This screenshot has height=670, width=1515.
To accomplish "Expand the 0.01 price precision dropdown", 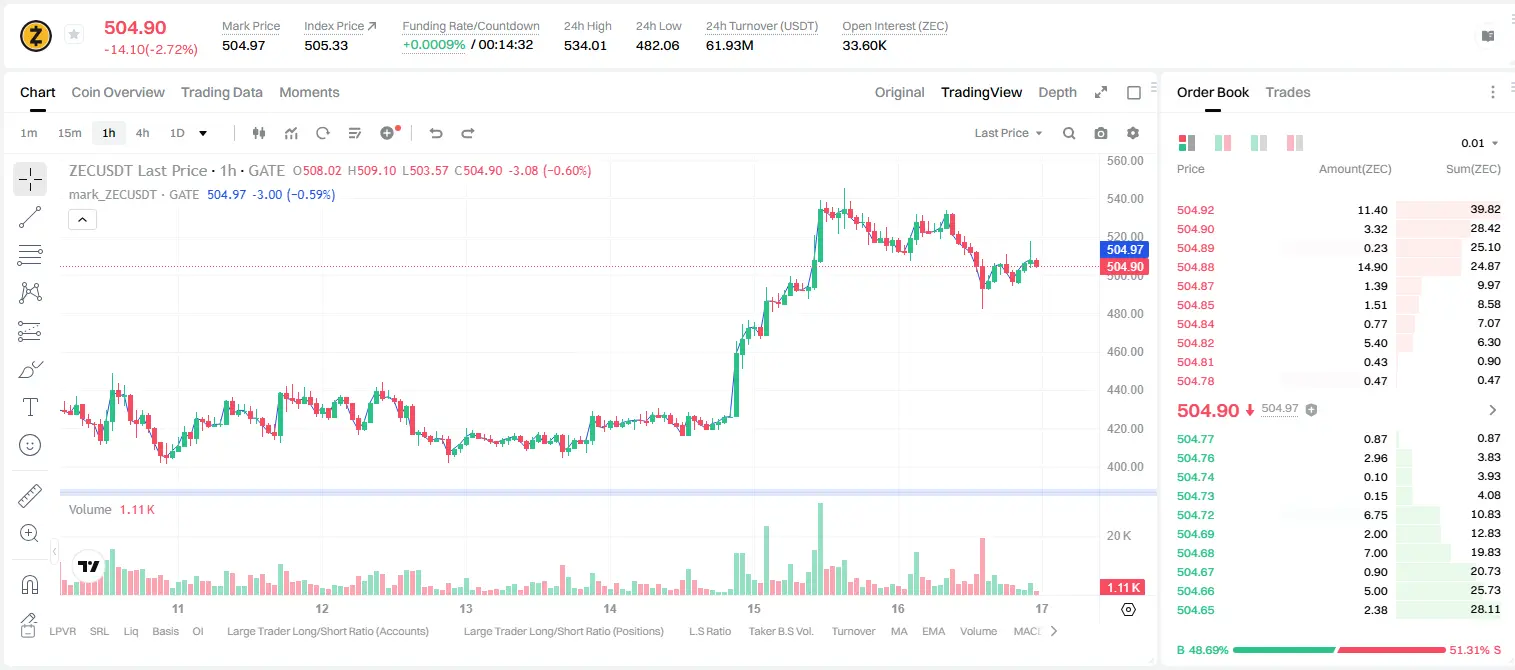I will tap(1480, 143).
